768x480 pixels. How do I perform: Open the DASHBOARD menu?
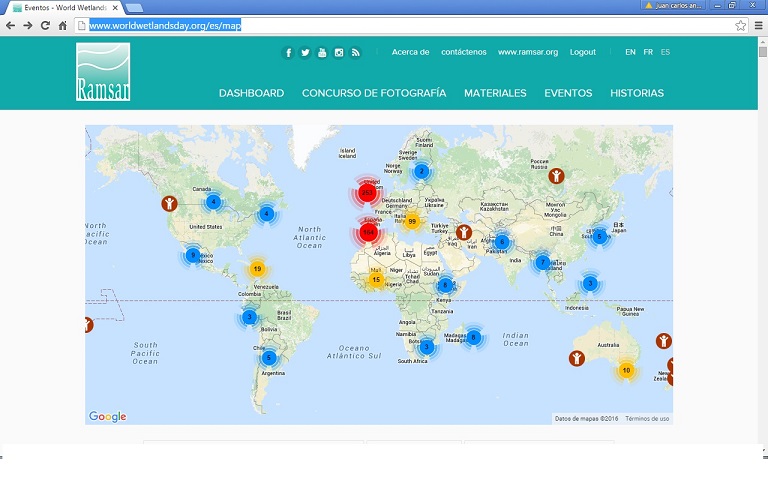pyautogui.click(x=251, y=93)
